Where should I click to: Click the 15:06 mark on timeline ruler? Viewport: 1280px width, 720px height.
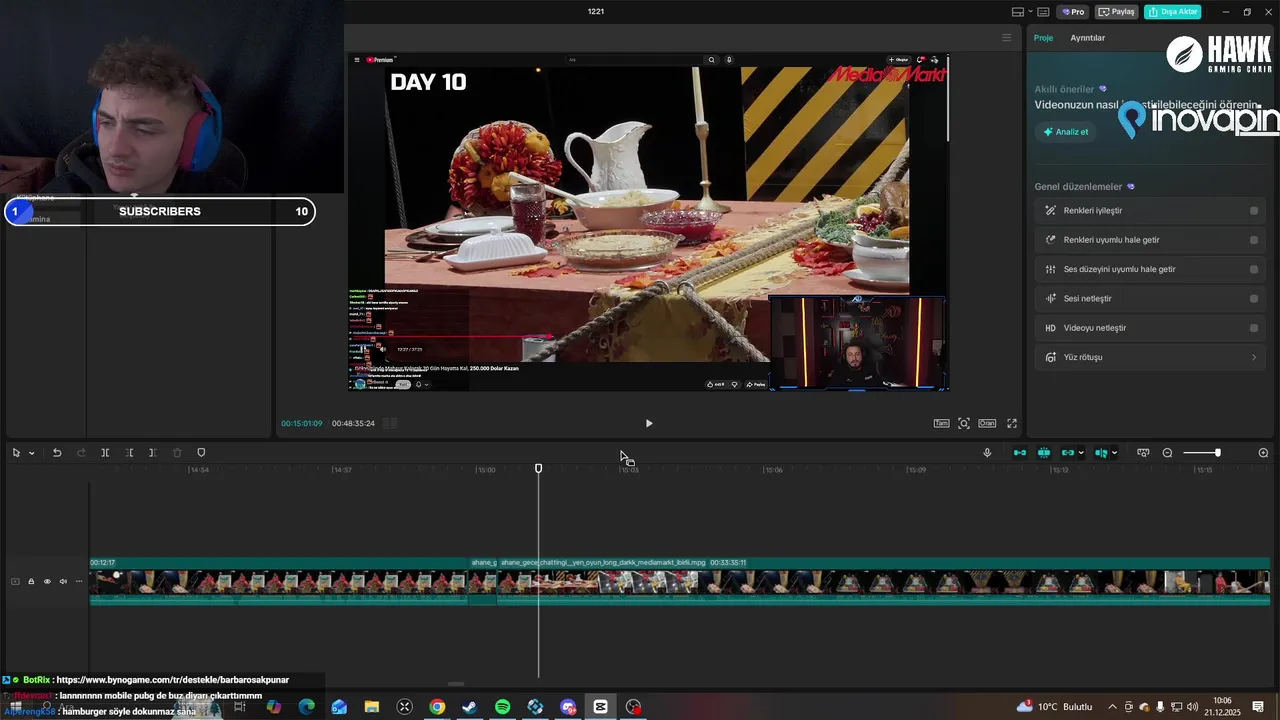click(774, 470)
